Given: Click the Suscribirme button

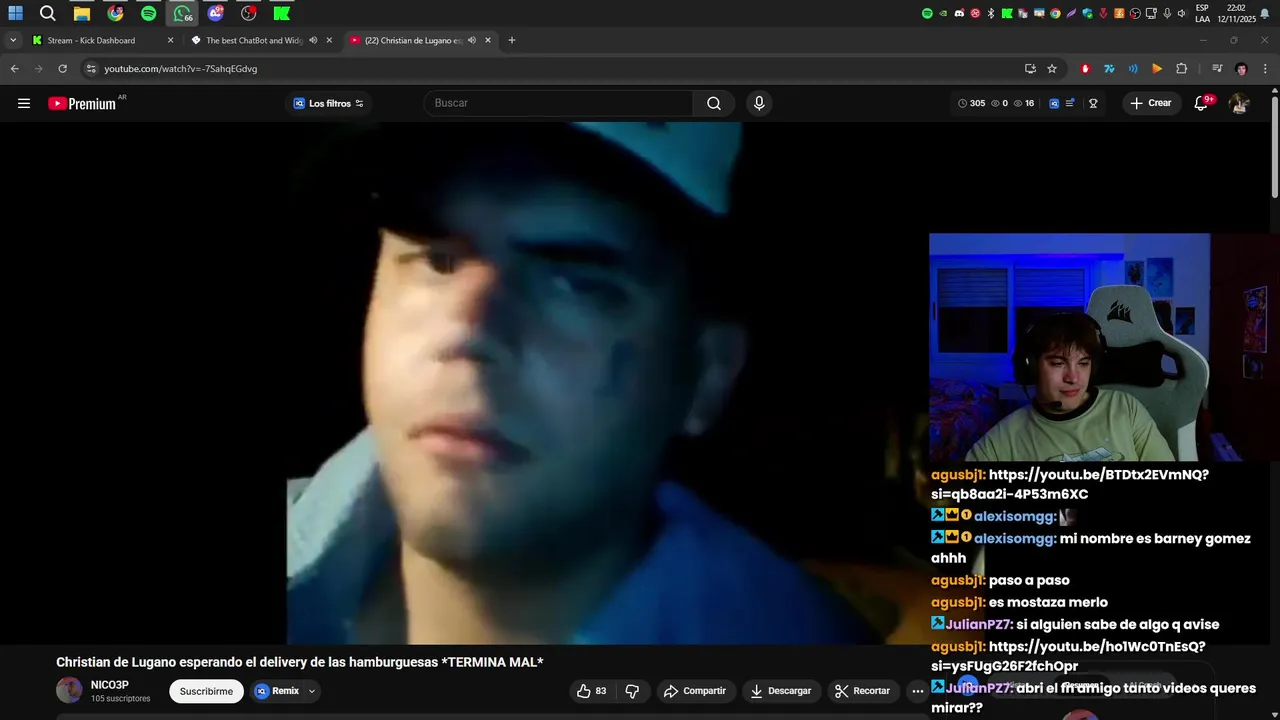Looking at the screenshot, I should (x=206, y=691).
